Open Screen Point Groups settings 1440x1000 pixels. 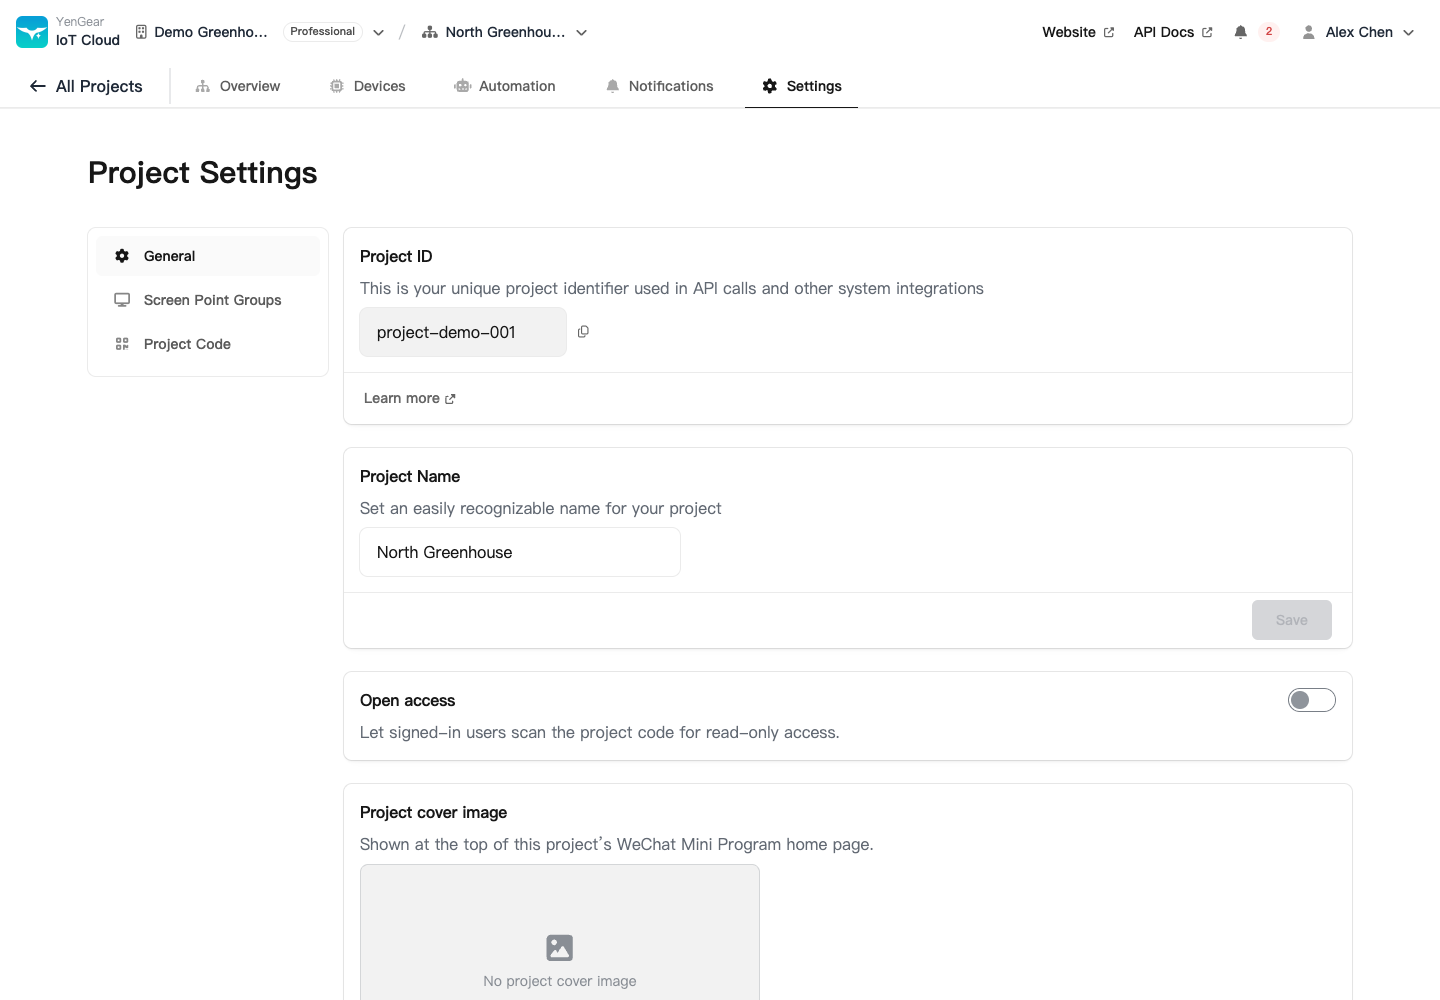(208, 300)
